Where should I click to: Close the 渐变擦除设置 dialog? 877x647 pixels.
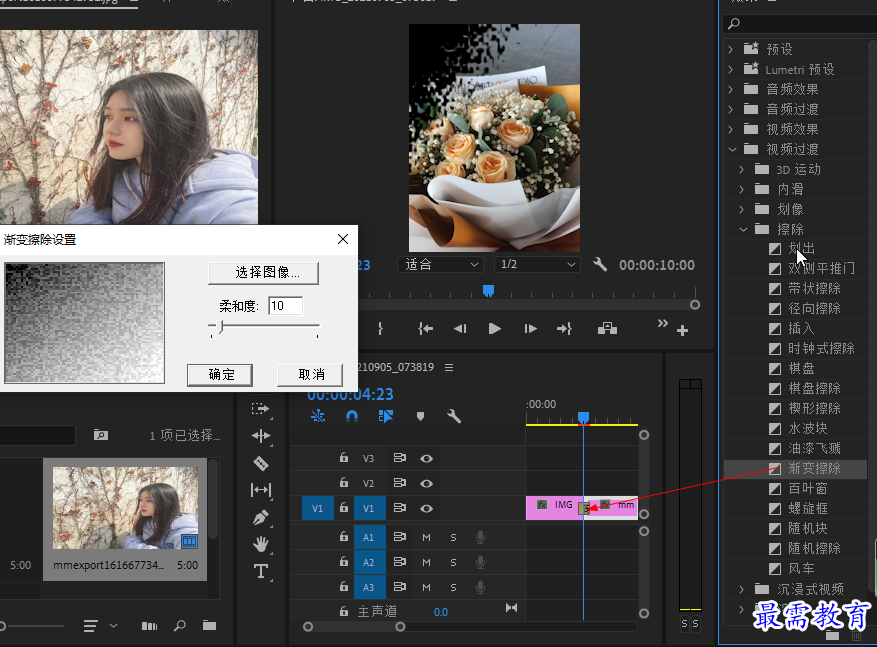pyautogui.click(x=343, y=239)
